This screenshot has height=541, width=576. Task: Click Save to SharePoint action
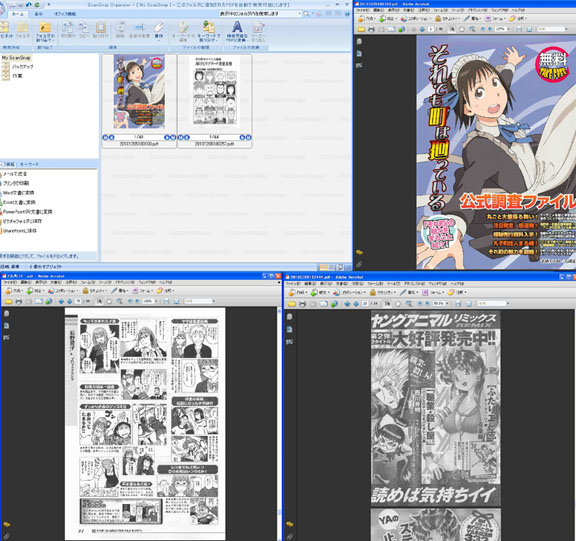click(19, 231)
